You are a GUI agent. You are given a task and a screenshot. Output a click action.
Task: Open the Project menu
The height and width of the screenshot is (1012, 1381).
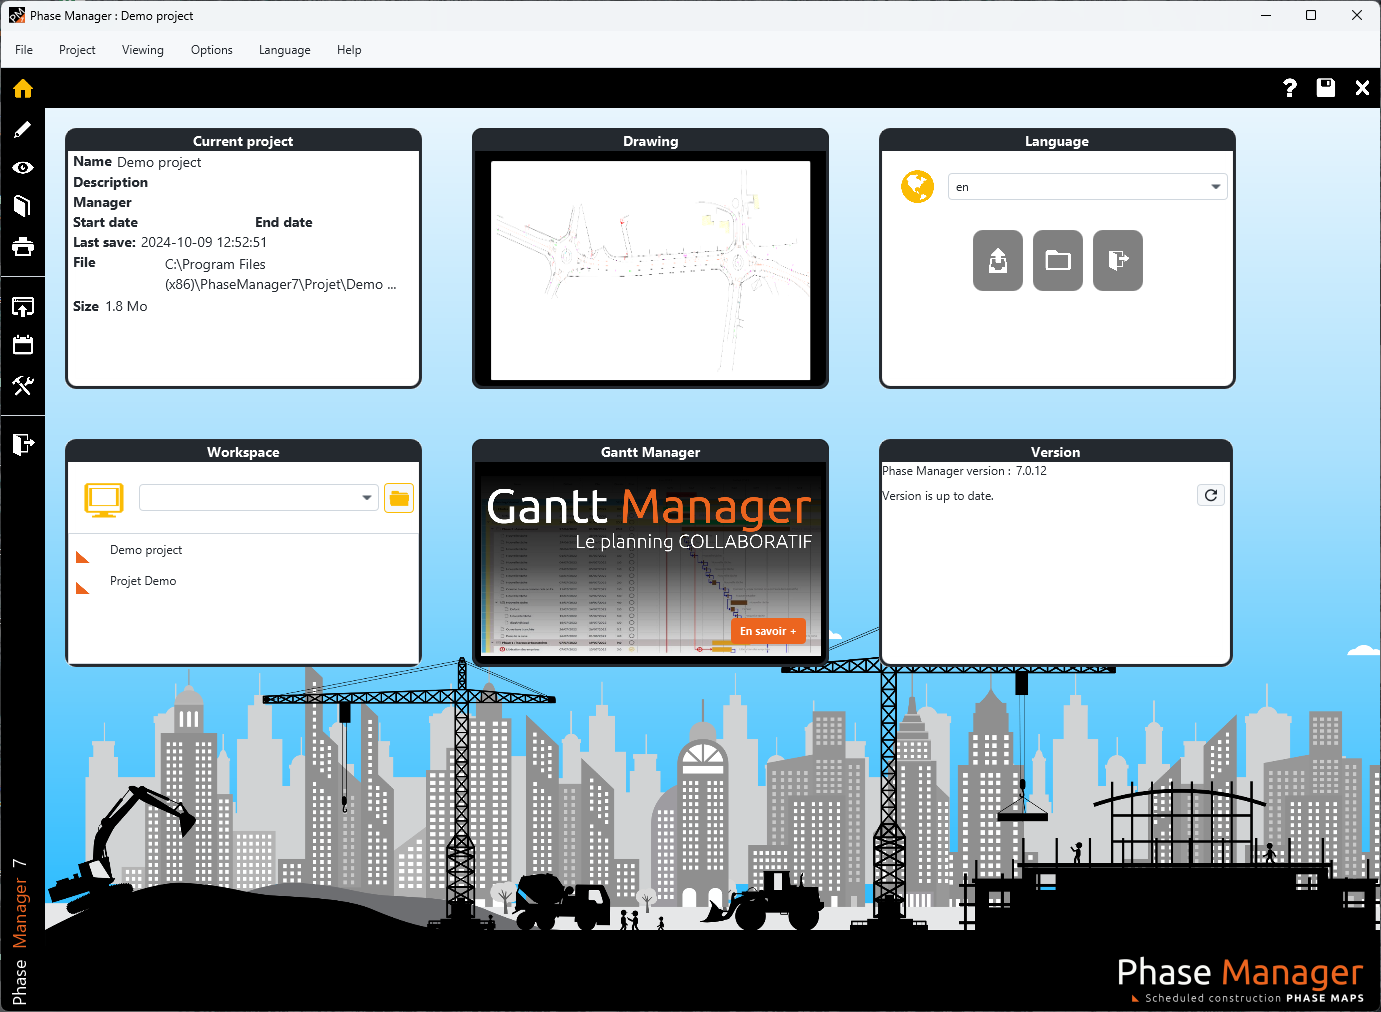coord(77,50)
